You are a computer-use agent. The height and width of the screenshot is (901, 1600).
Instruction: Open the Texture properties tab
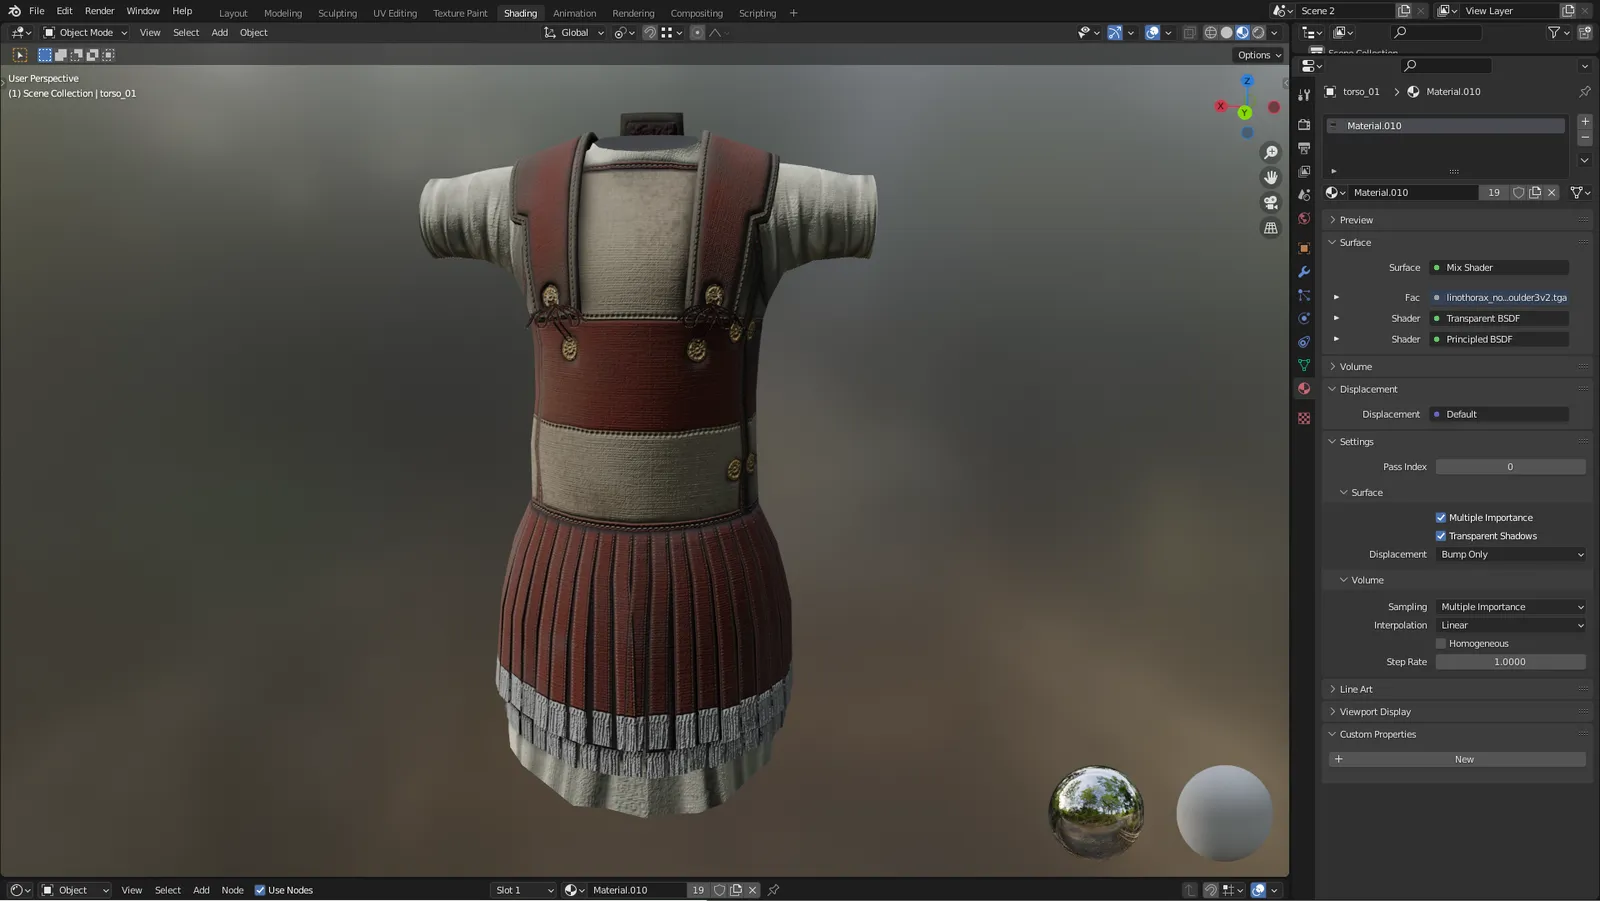click(1304, 418)
